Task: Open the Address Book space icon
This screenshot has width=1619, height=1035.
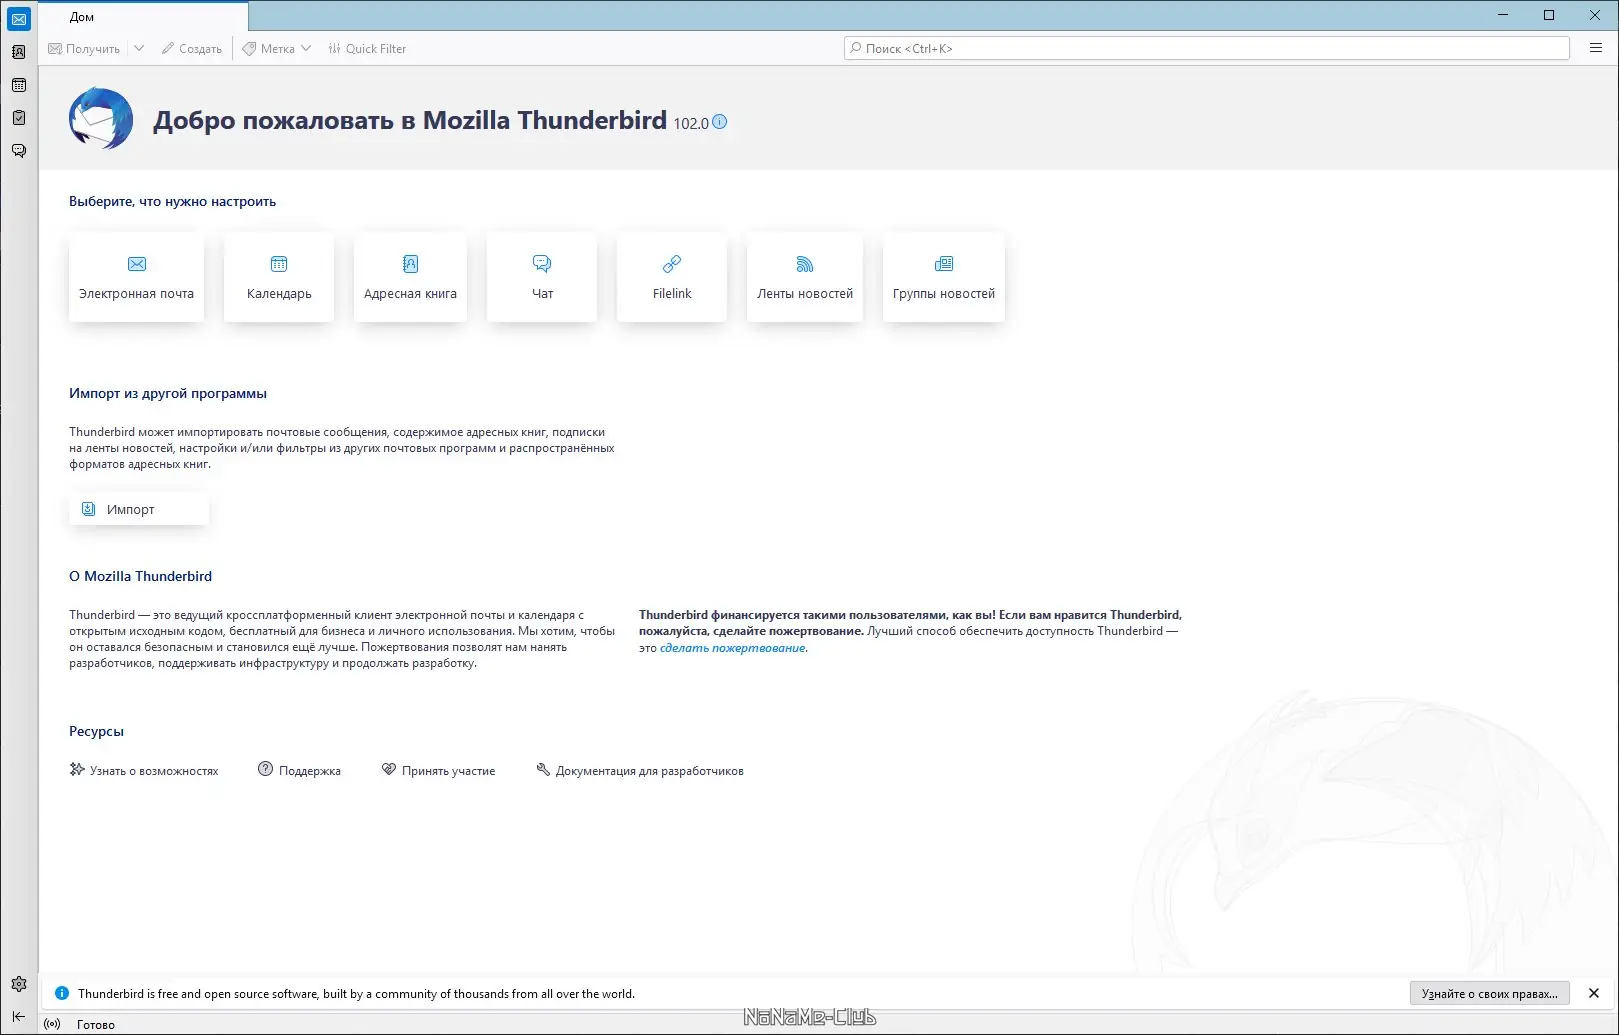Action: coord(19,52)
